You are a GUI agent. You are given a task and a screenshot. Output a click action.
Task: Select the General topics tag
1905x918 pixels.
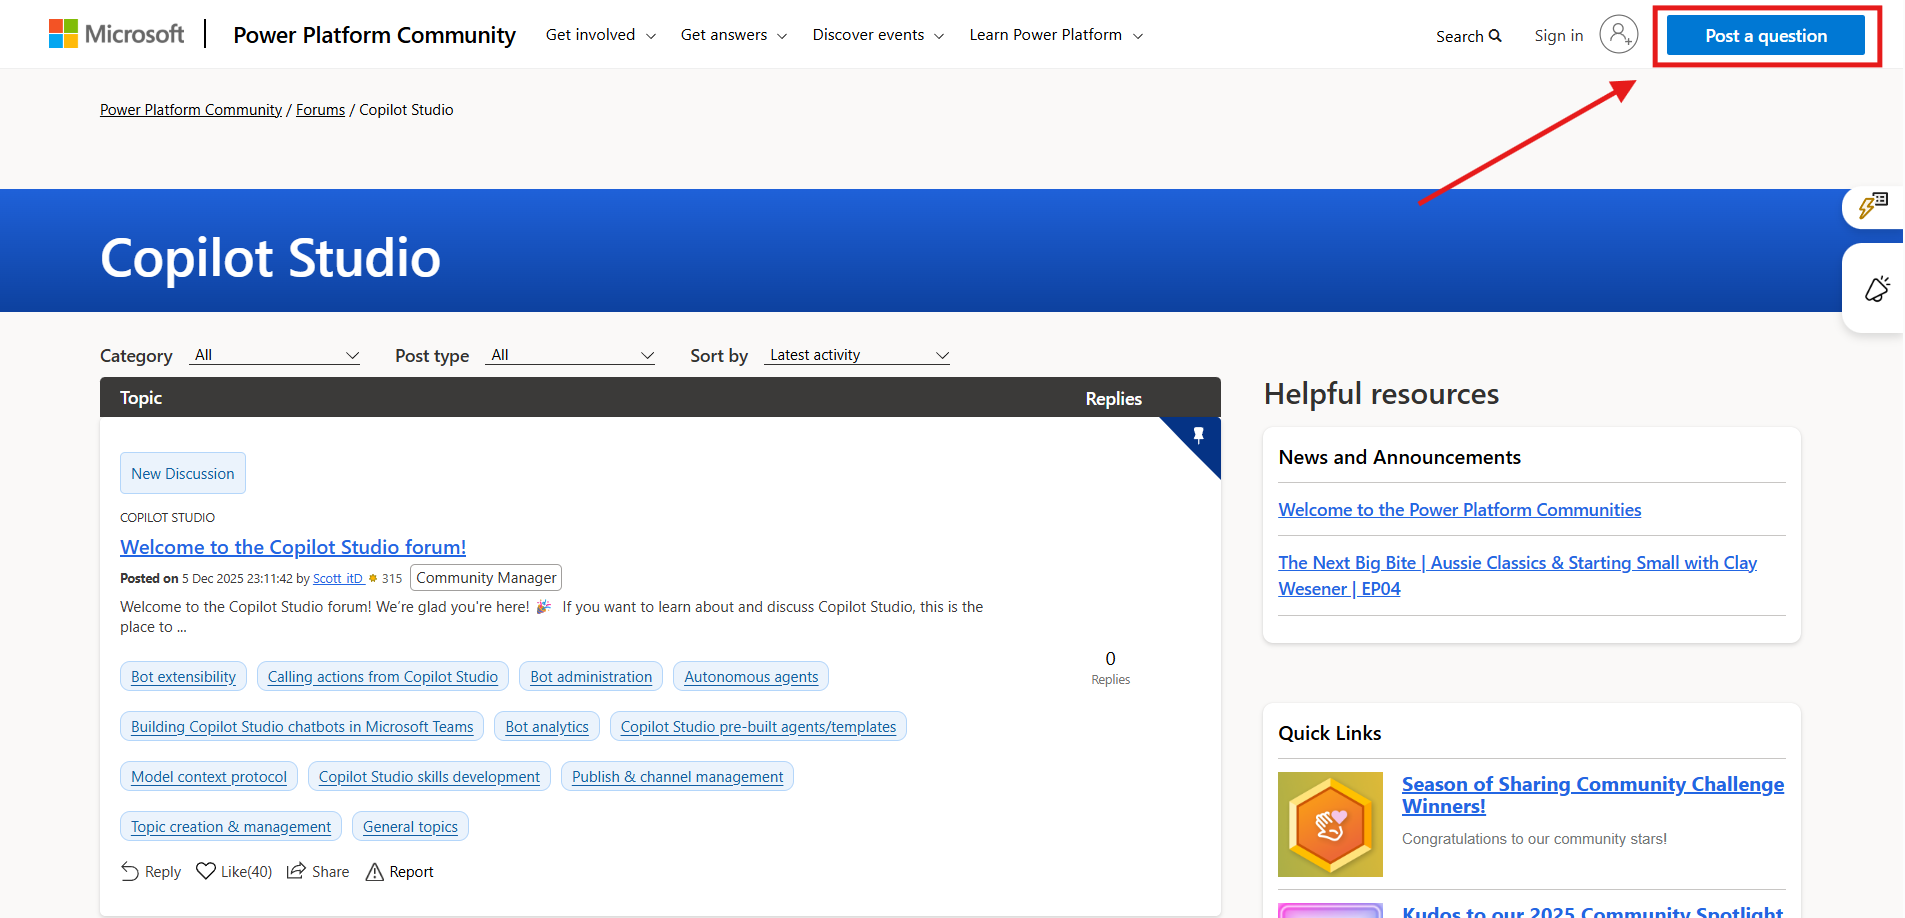(x=410, y=827)
